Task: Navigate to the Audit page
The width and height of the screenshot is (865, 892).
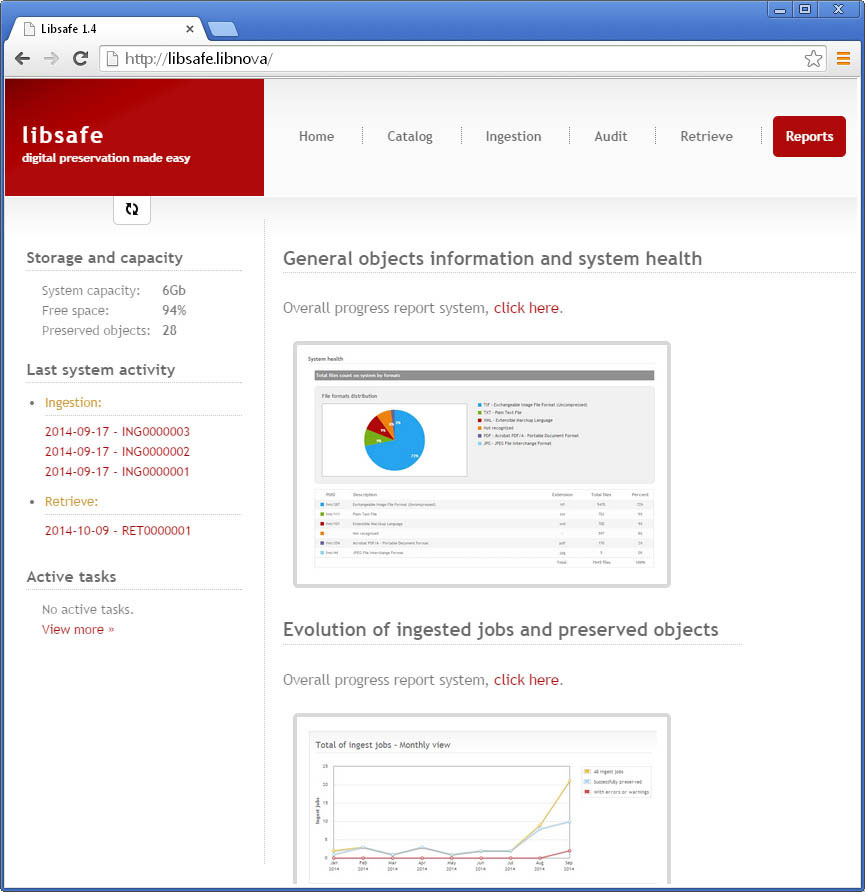Action: pyautogui.click(x=611, y=137)
